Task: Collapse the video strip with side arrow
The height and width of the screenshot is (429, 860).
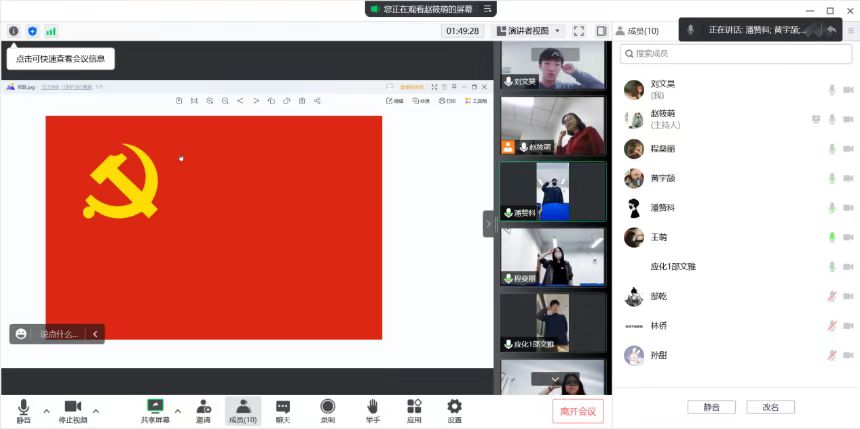Action: click(489, 224)
